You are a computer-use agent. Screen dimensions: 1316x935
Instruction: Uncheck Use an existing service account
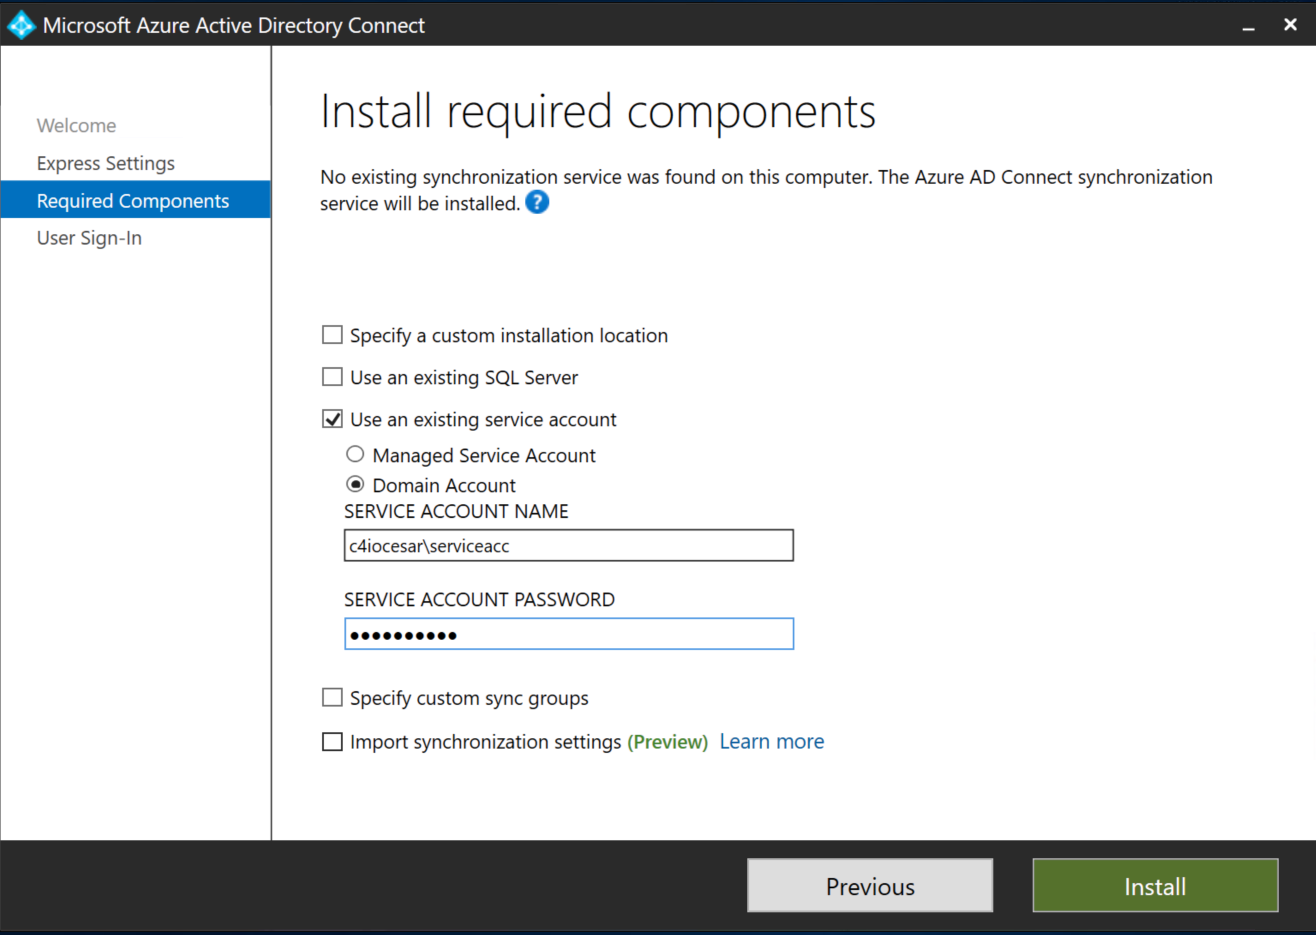point(332,419)
